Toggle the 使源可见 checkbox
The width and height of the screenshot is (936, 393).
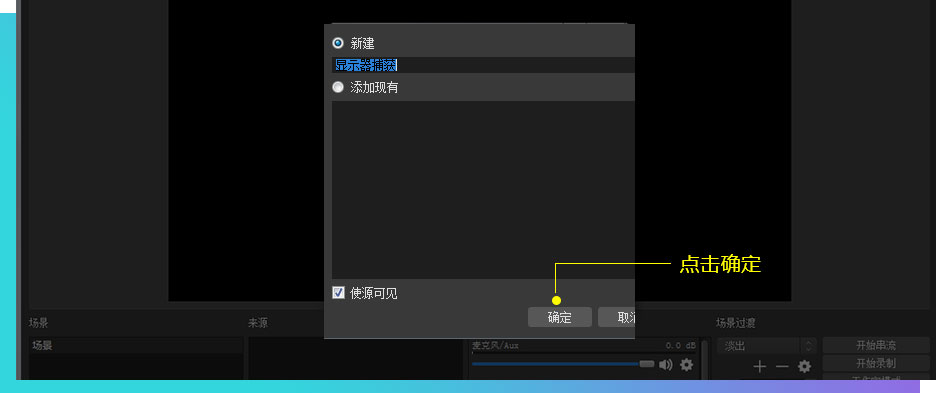pos(338,293)
